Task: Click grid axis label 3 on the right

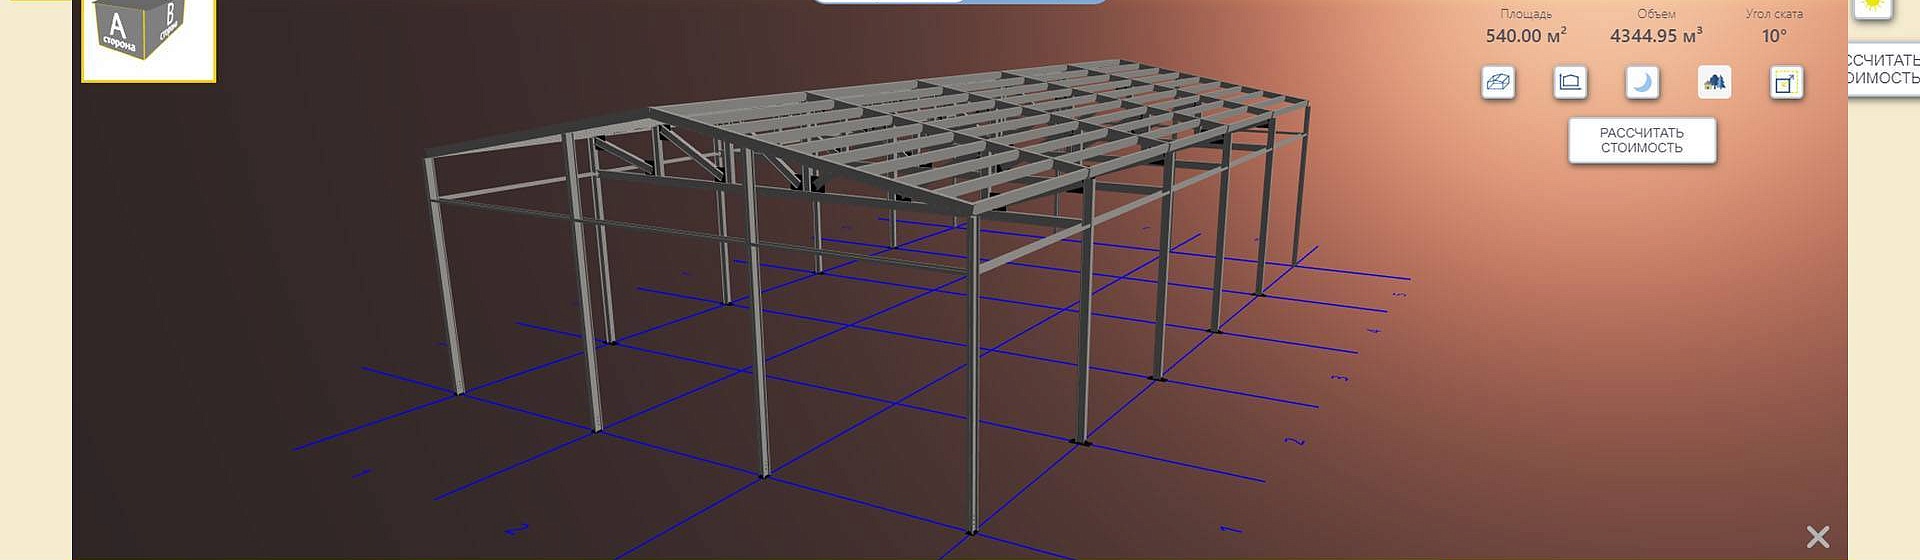Action: click(x=1340, y=378)
